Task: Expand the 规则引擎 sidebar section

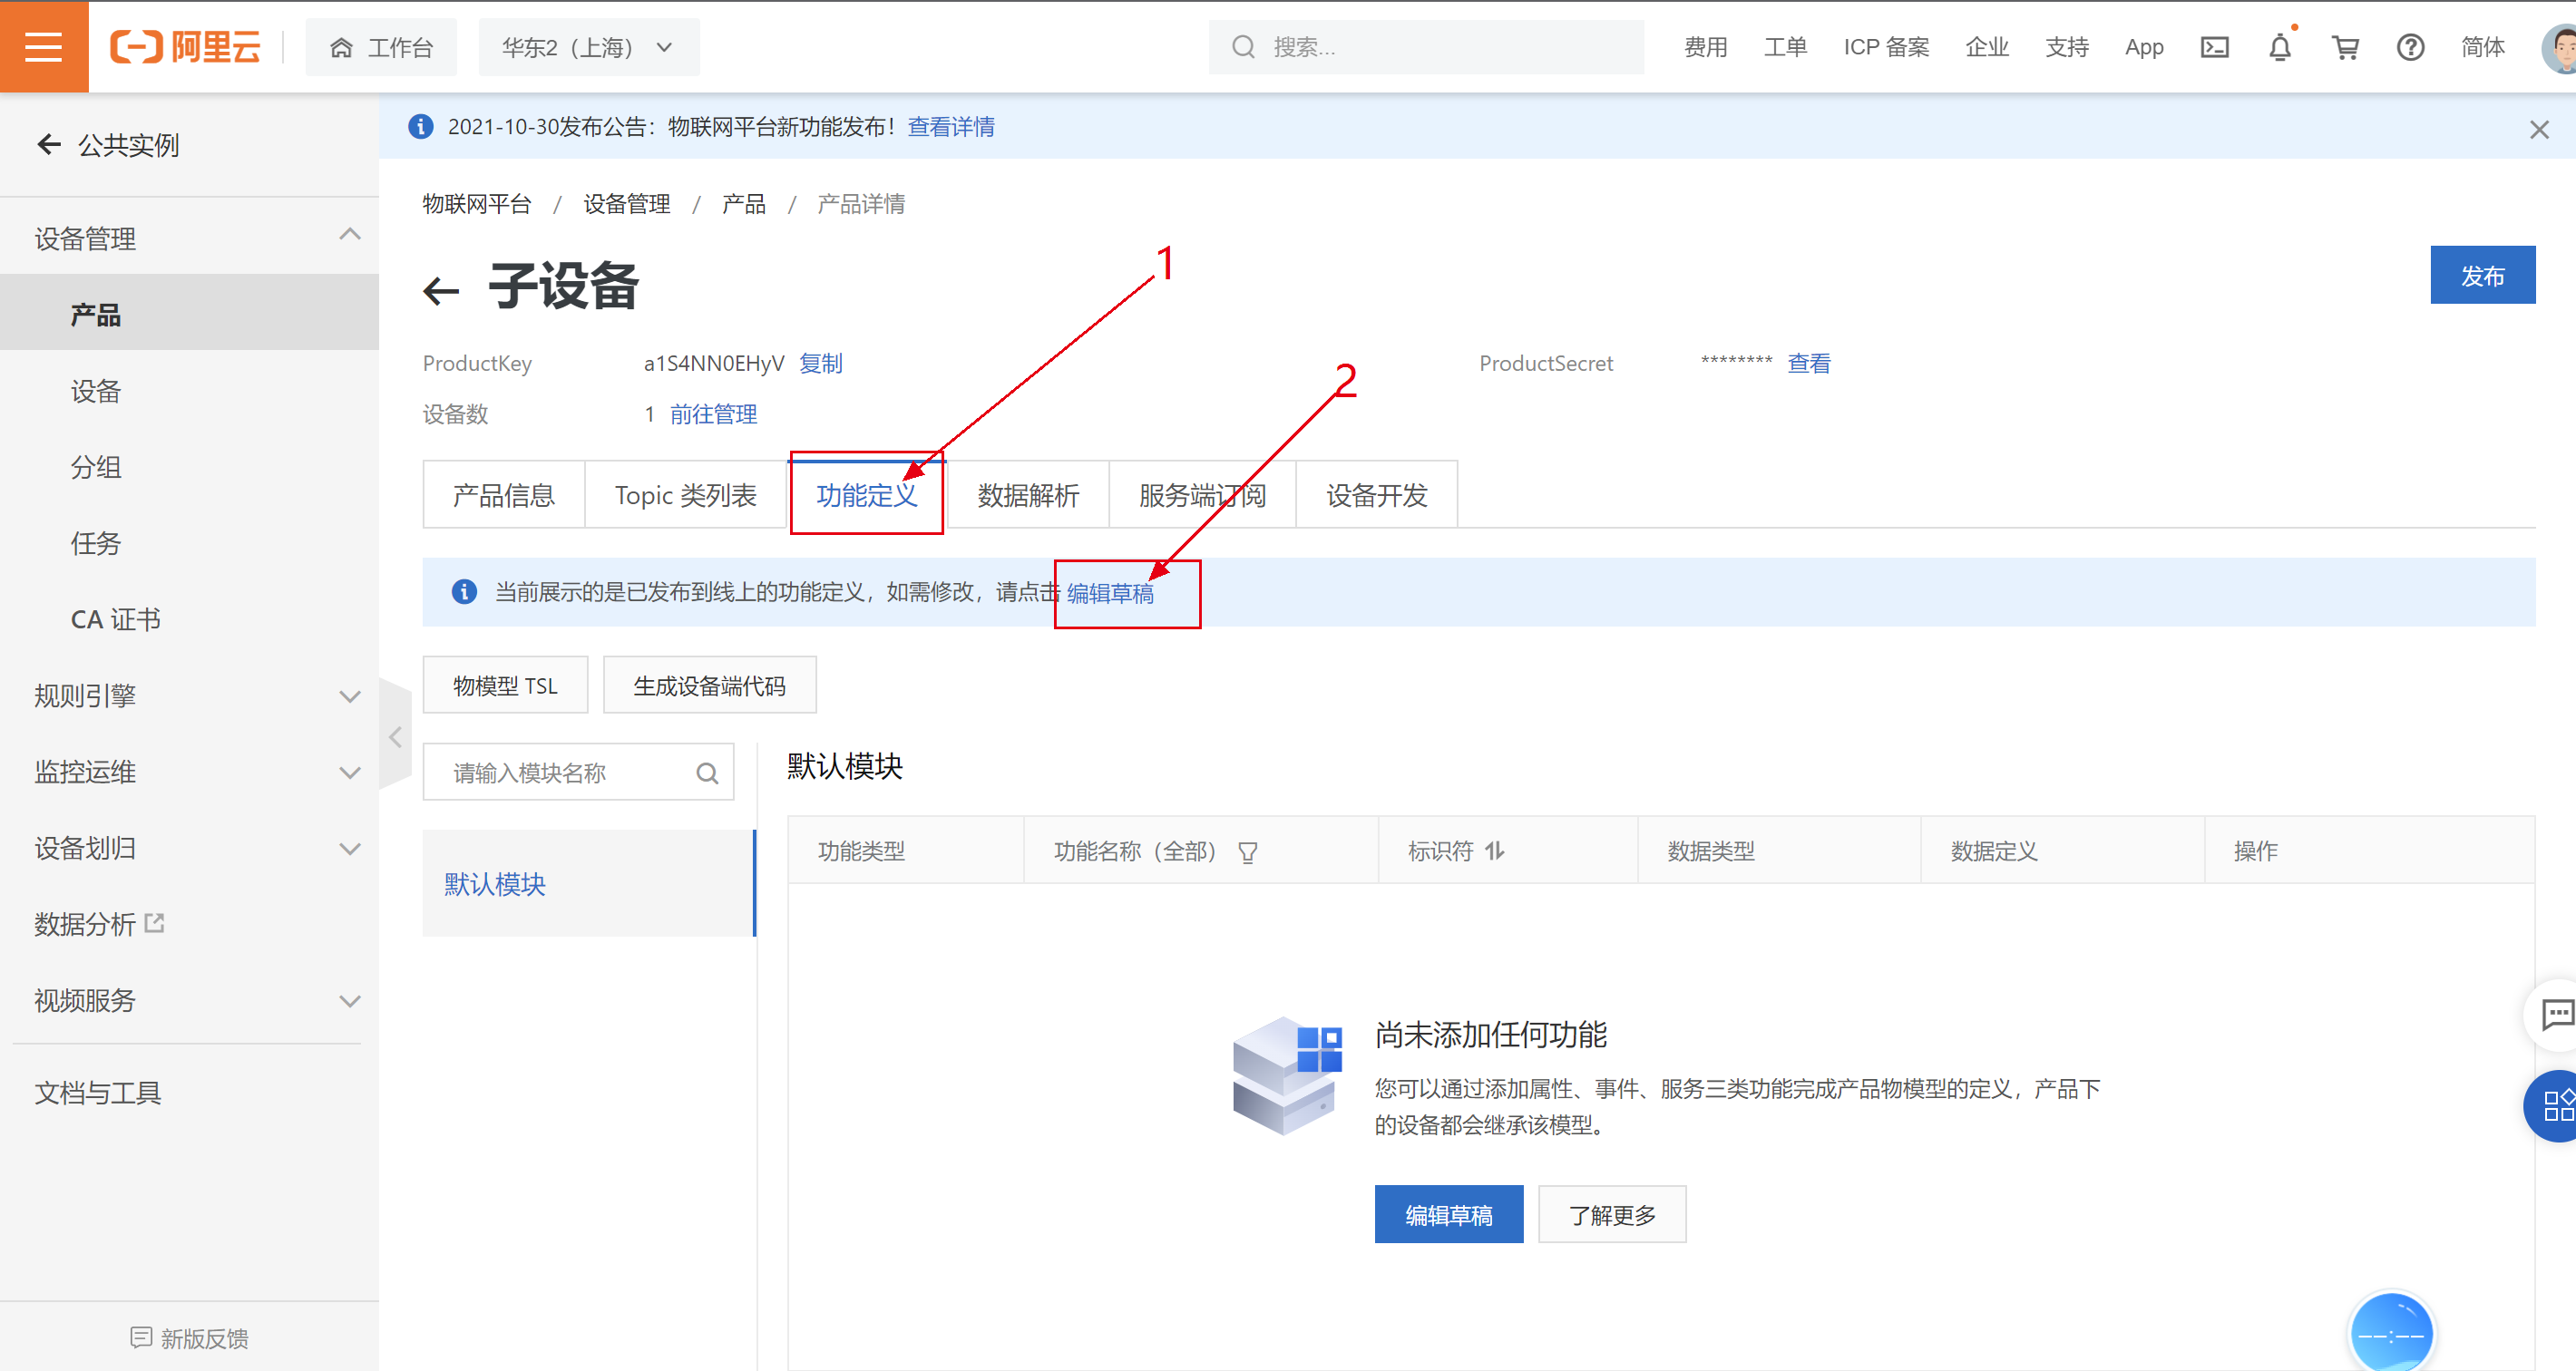Action: coord(349,696)
